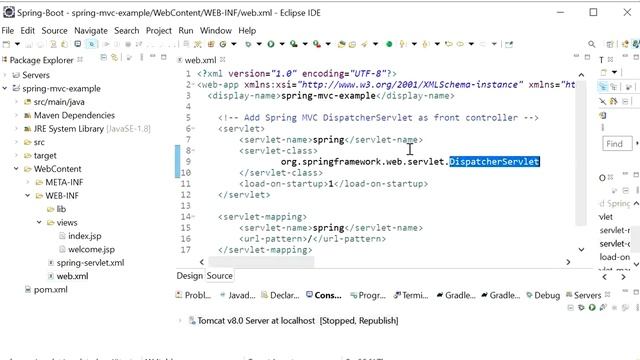Open the Help menu
Screen dimensions: 640x360
[x=247, y=31]
